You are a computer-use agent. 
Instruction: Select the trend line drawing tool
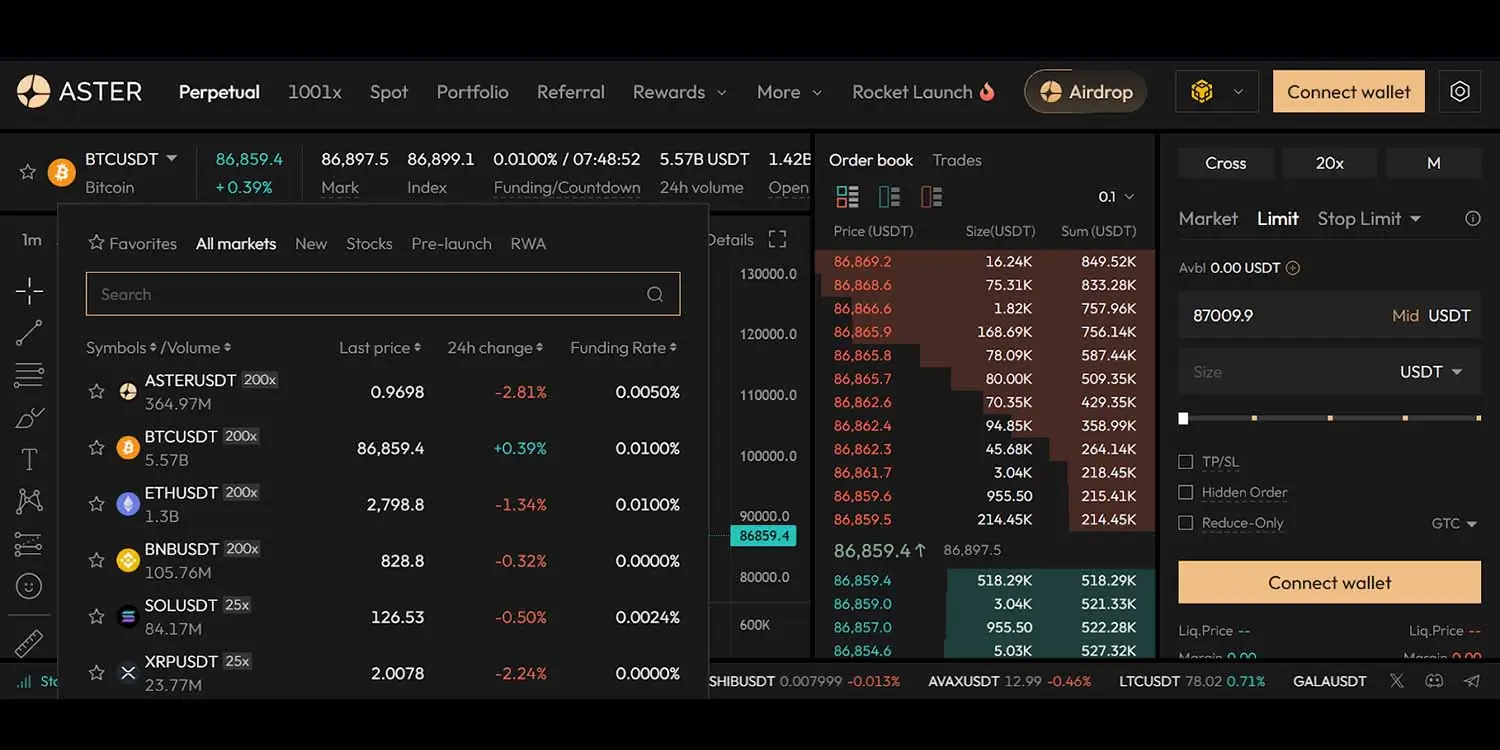pos(29,333)
